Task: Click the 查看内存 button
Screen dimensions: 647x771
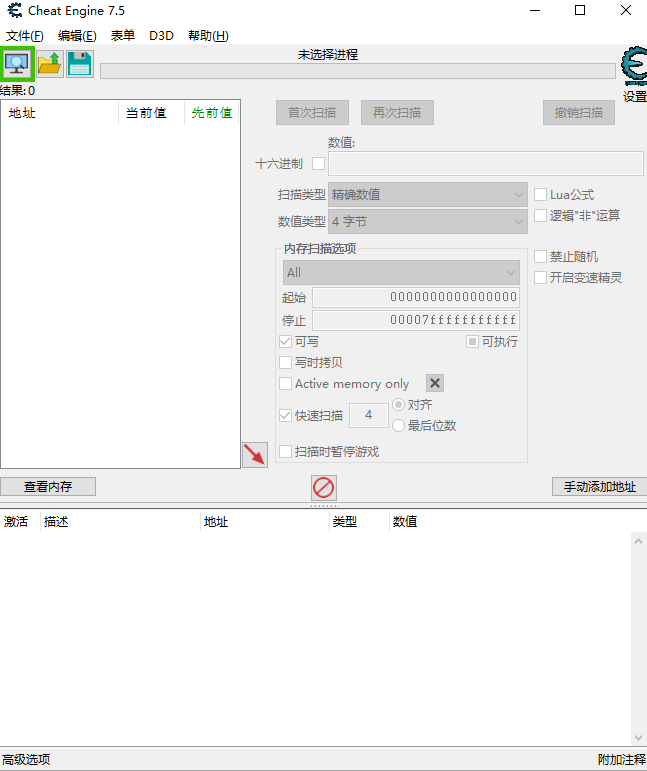Action: click(x=48, y=487)
